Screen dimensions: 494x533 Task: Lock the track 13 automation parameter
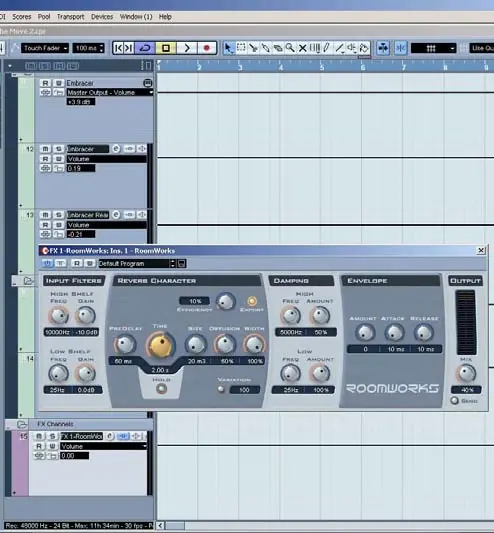tap(58, 234)
